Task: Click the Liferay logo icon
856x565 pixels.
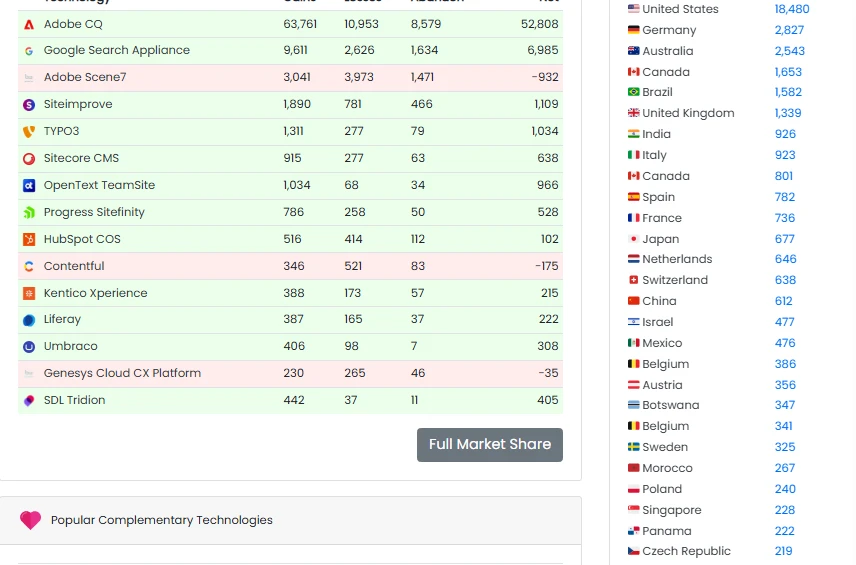Action: (29, 320)
